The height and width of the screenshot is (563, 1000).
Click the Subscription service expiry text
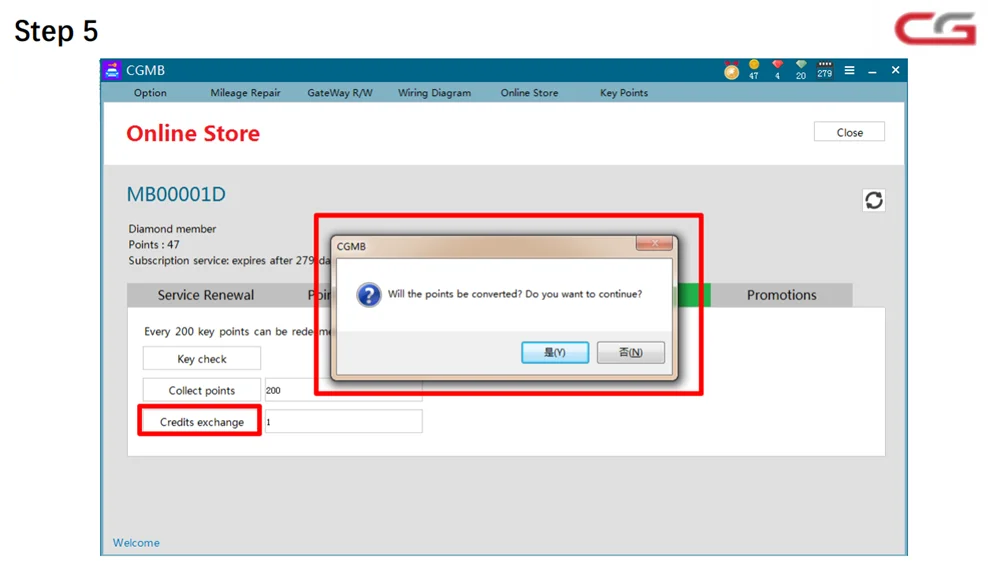pyautogui.click(x=230, y=260)
